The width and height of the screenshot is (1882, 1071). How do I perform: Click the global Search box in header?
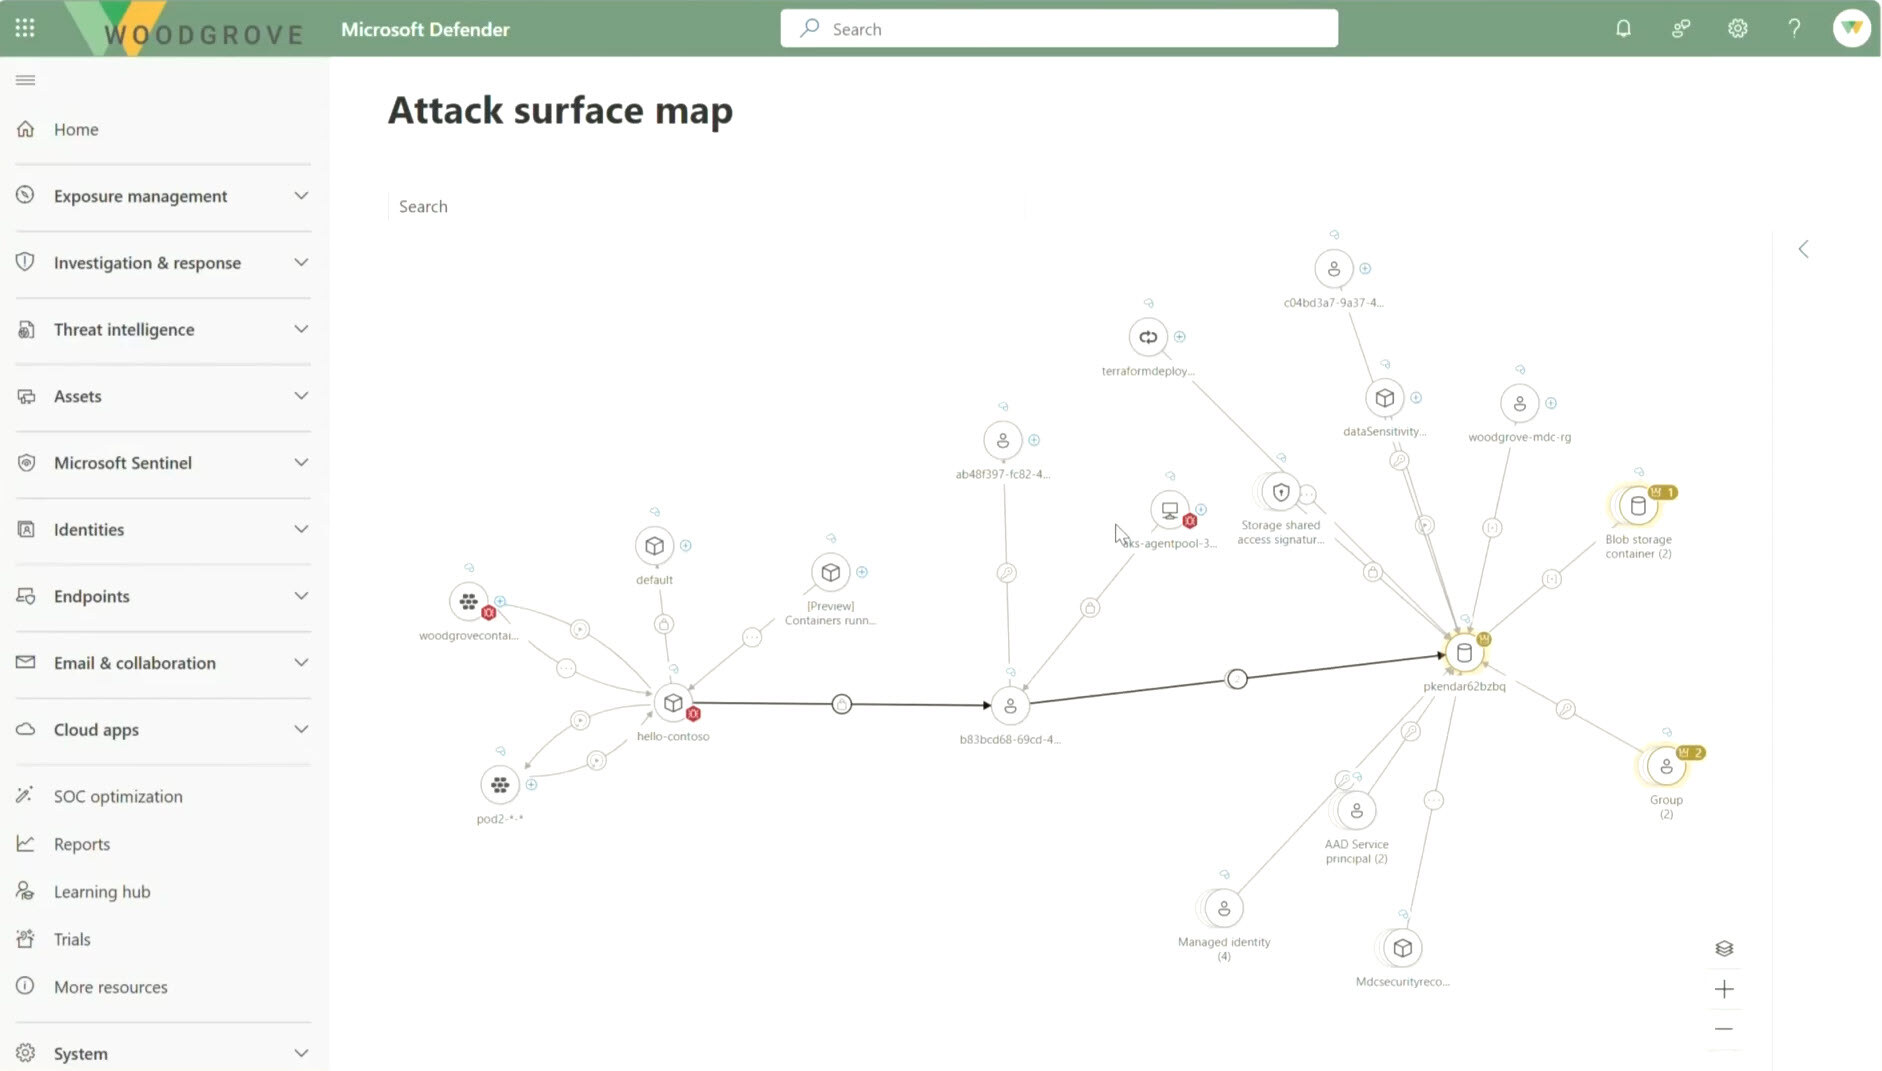point(1059,28)
